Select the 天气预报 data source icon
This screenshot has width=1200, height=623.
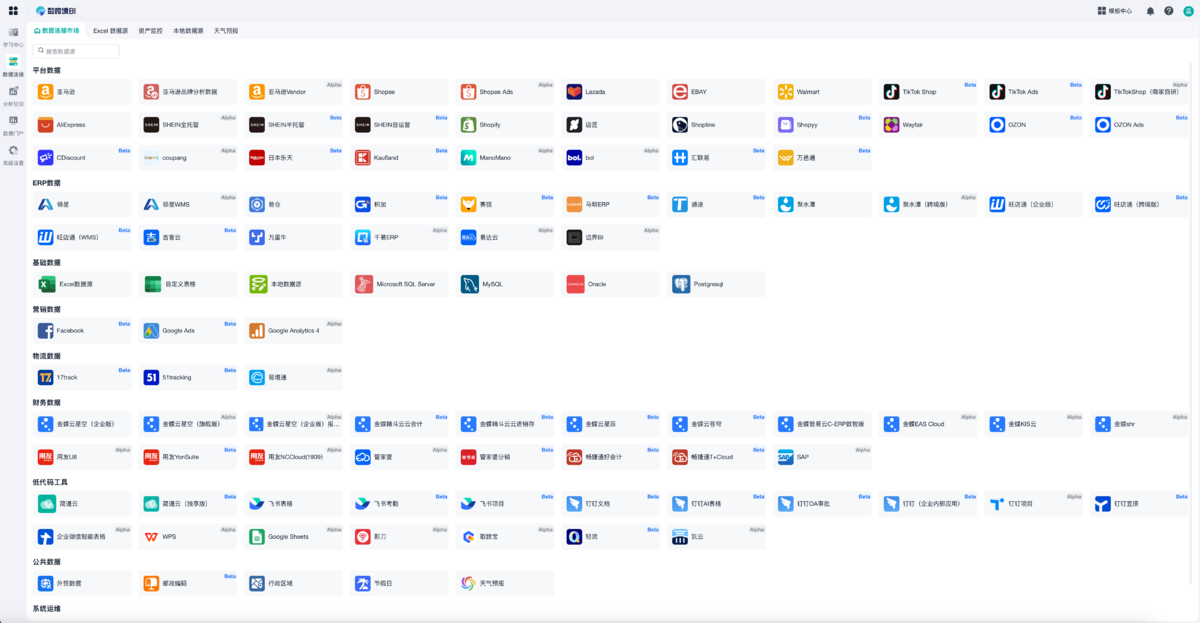pos(468,583)
